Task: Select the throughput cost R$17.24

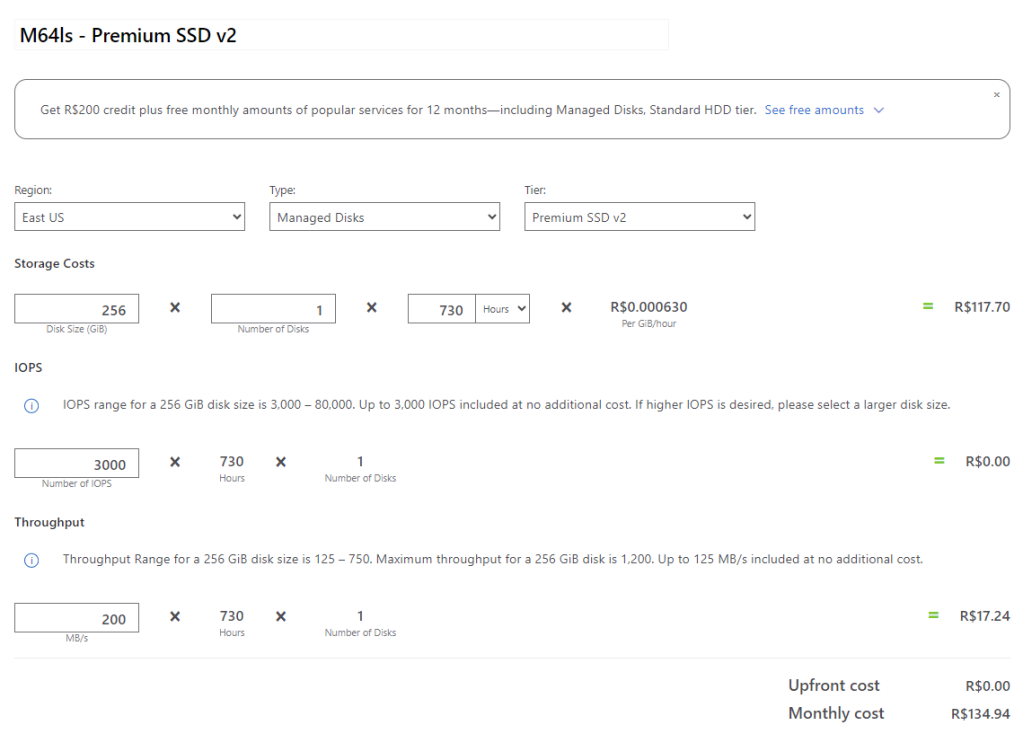Action: click(x=985, y=616)
